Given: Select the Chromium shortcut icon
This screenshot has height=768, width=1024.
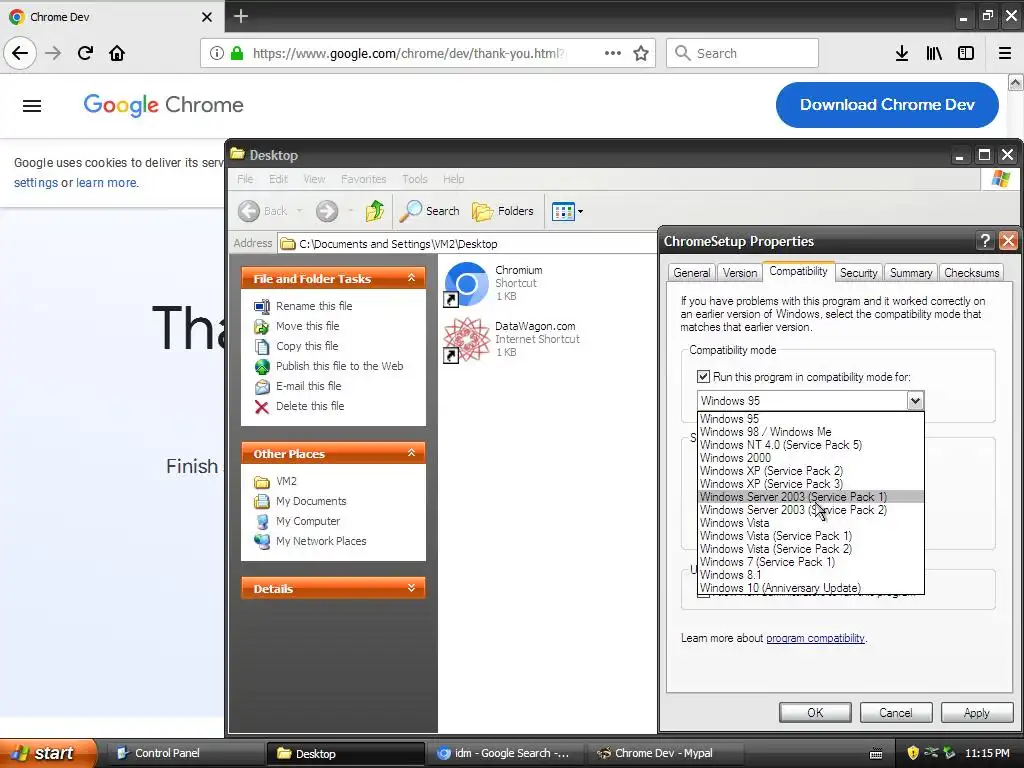Looking at the screenshot, I should 466,283.
